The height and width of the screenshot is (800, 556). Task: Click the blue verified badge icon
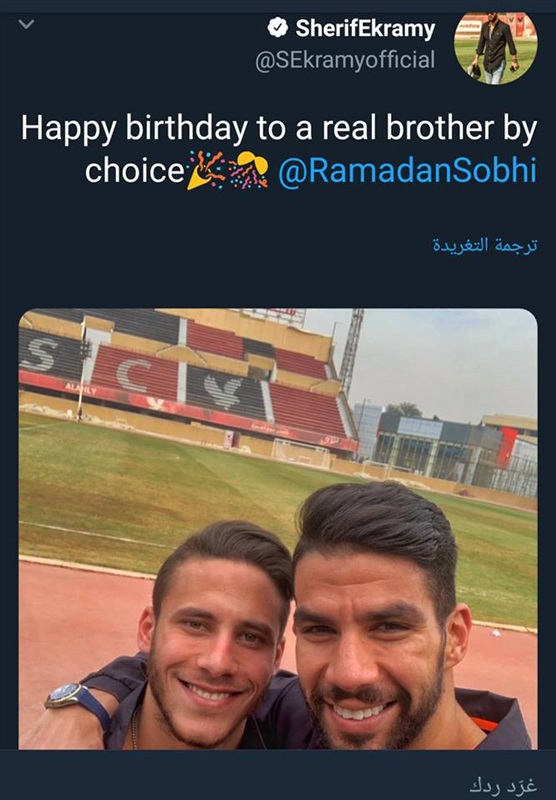pyautogui.click(x=278, y=28)
